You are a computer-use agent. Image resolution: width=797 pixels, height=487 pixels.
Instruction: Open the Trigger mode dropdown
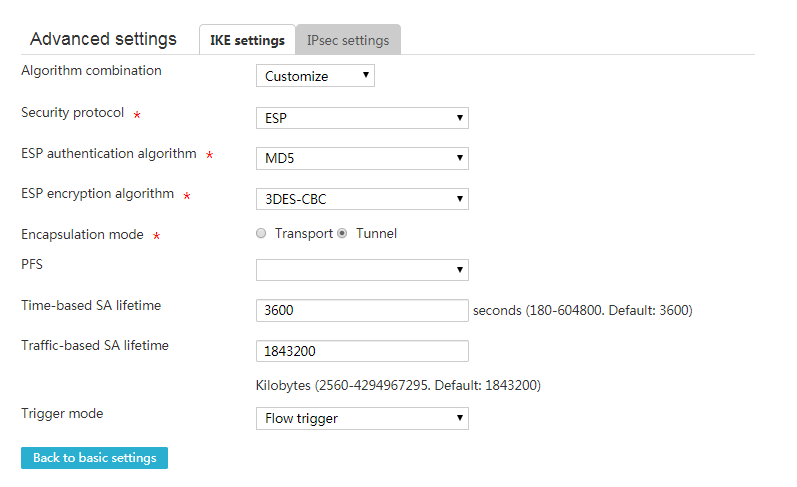[362, 418]
